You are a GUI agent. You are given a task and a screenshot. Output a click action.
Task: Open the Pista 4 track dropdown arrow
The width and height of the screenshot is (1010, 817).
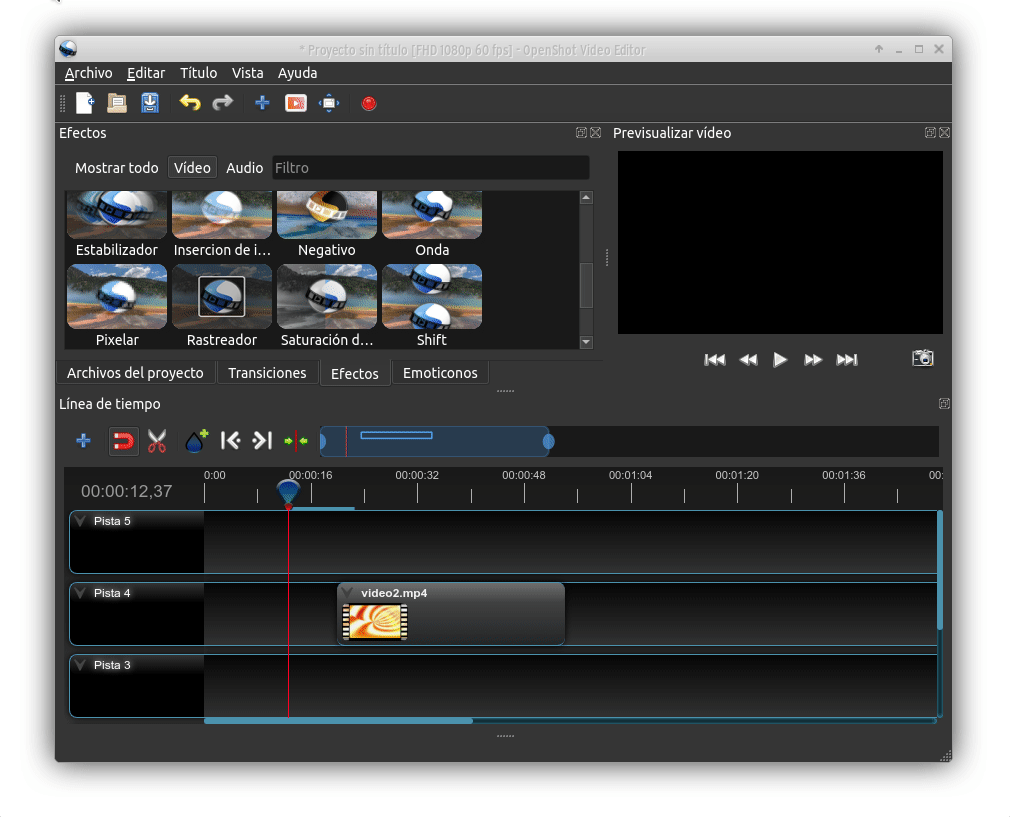[x=80, y=593]
